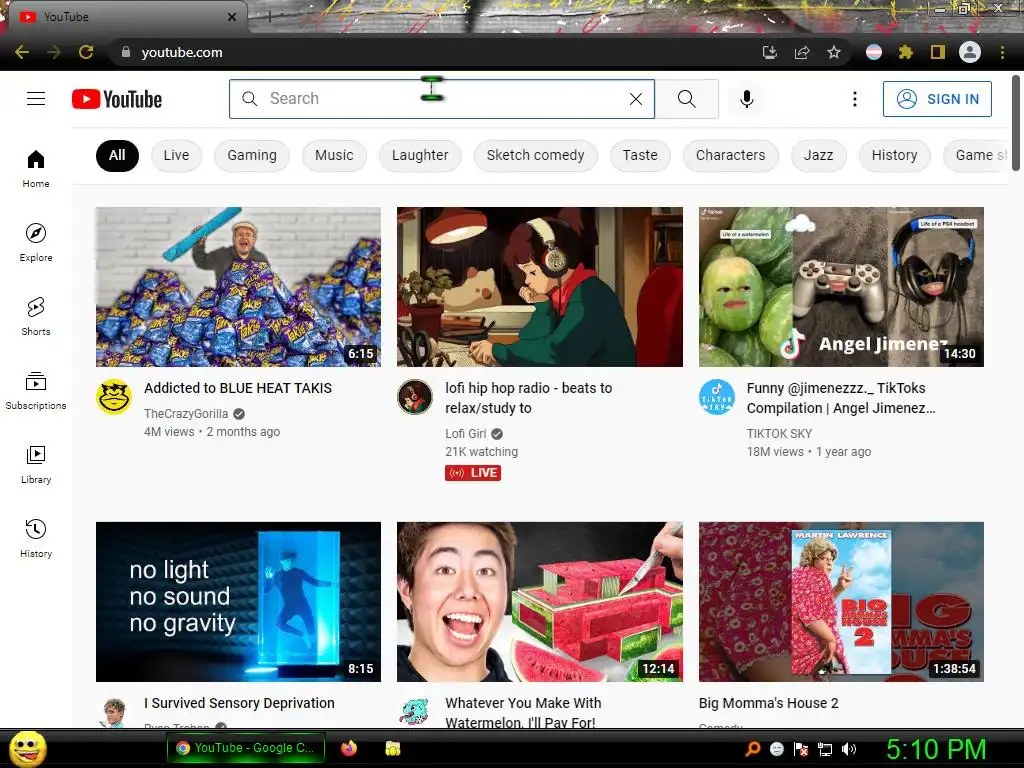Open Subscriptions in sidebar
The height and width of the screenshot is (768, 1024).
36,391
